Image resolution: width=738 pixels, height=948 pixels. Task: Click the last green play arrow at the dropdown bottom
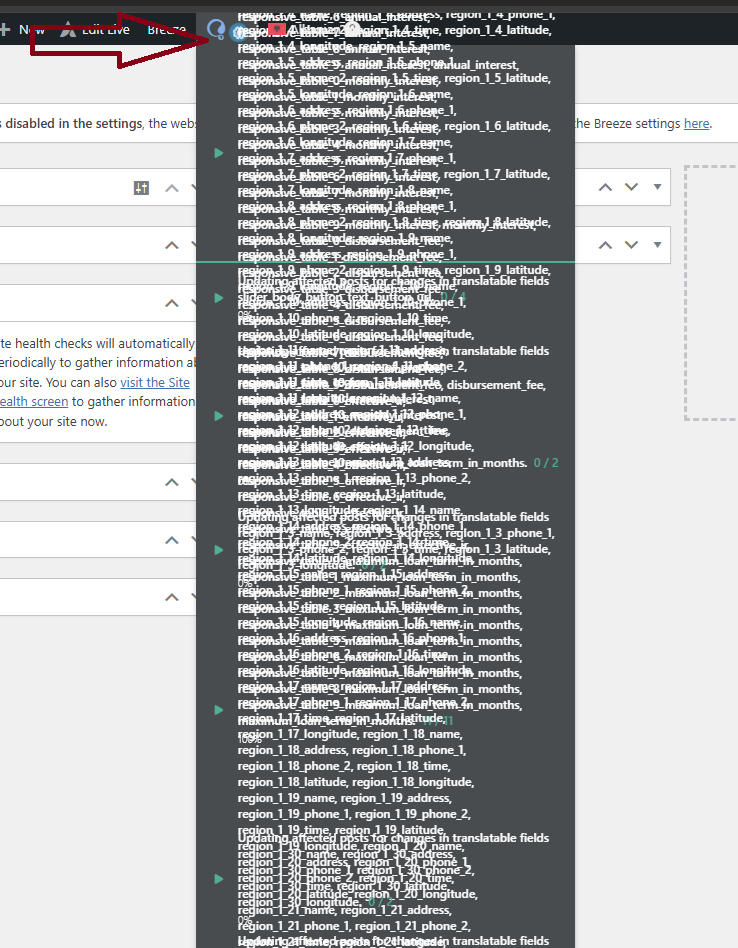219,879
